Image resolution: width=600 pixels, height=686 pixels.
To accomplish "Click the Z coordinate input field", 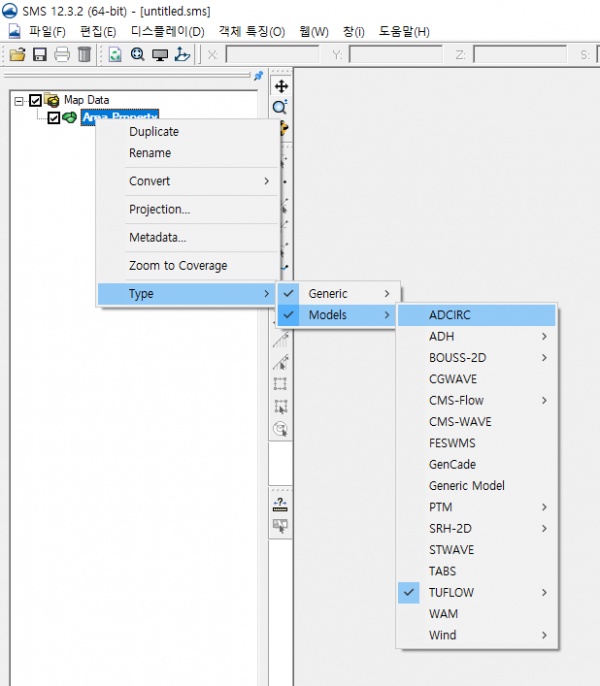I will pyautogui.click(x=520, y=55).
